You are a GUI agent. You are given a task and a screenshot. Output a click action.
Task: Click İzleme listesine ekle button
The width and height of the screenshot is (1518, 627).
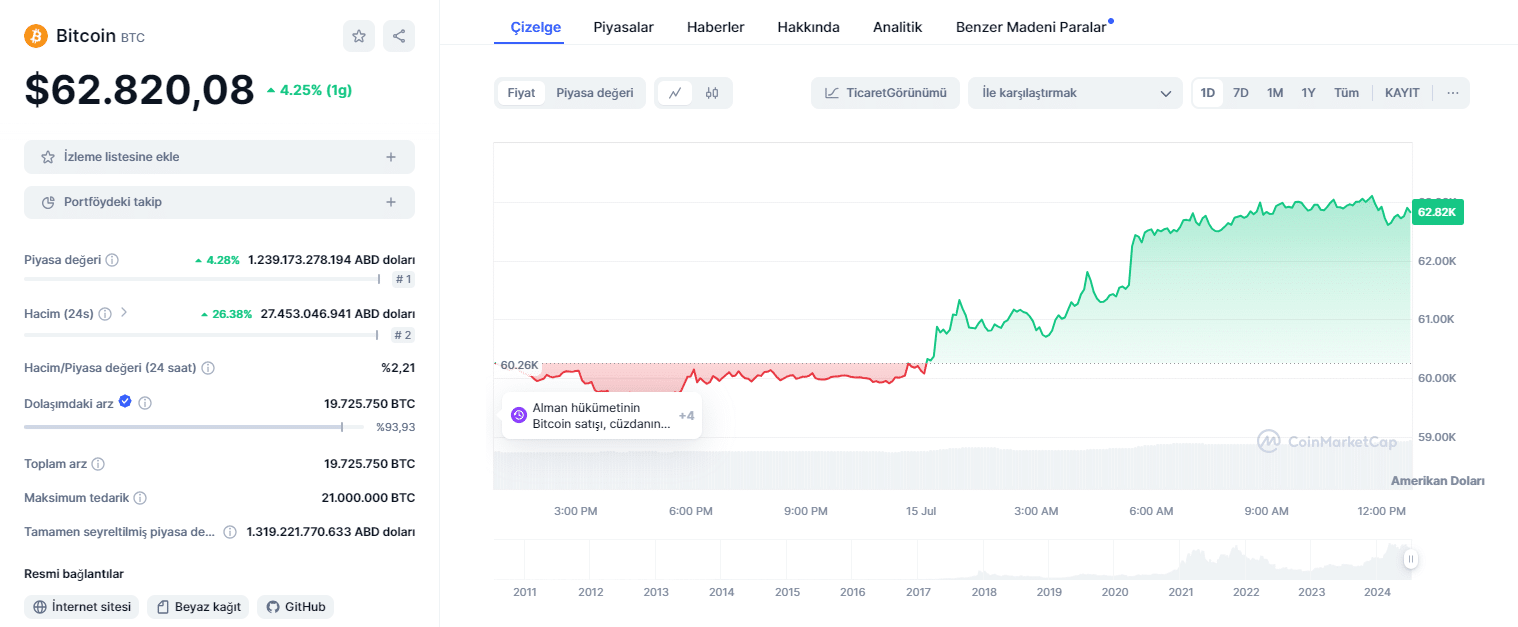click(219, 157)
